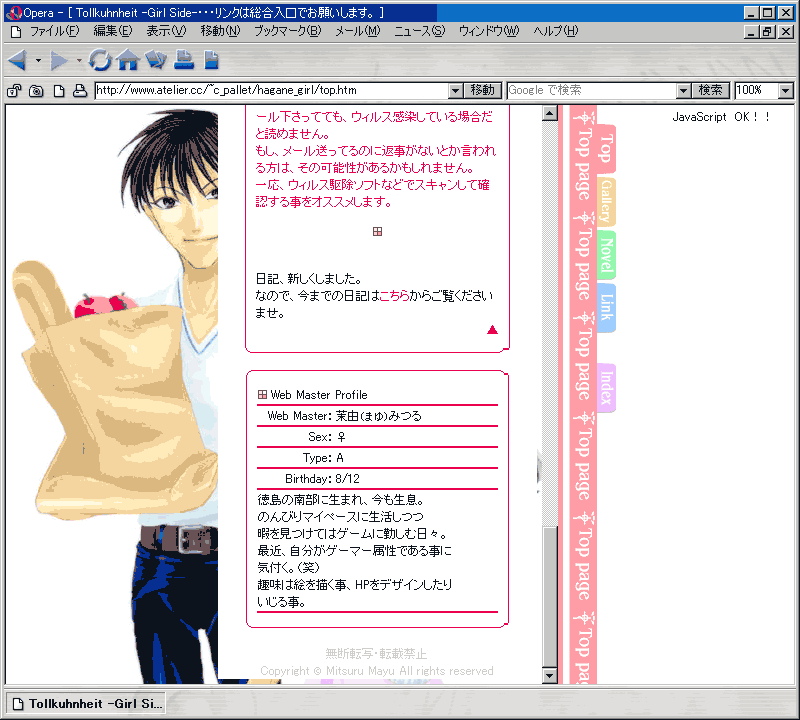The height and width of the screenshot is (720, 800).
Task: Select the Tollkuhnheit -Girl Si... page tab
Action: (x=86, y=704)
